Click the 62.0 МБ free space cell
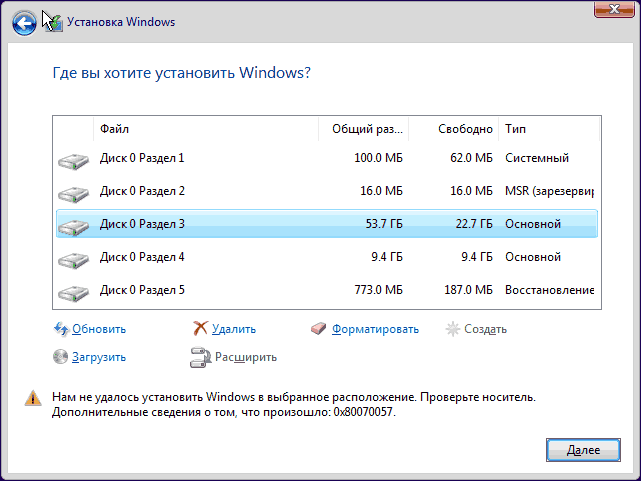Image resolution: width=641 pixels, height=481 pixels. (x=471, y=158)
